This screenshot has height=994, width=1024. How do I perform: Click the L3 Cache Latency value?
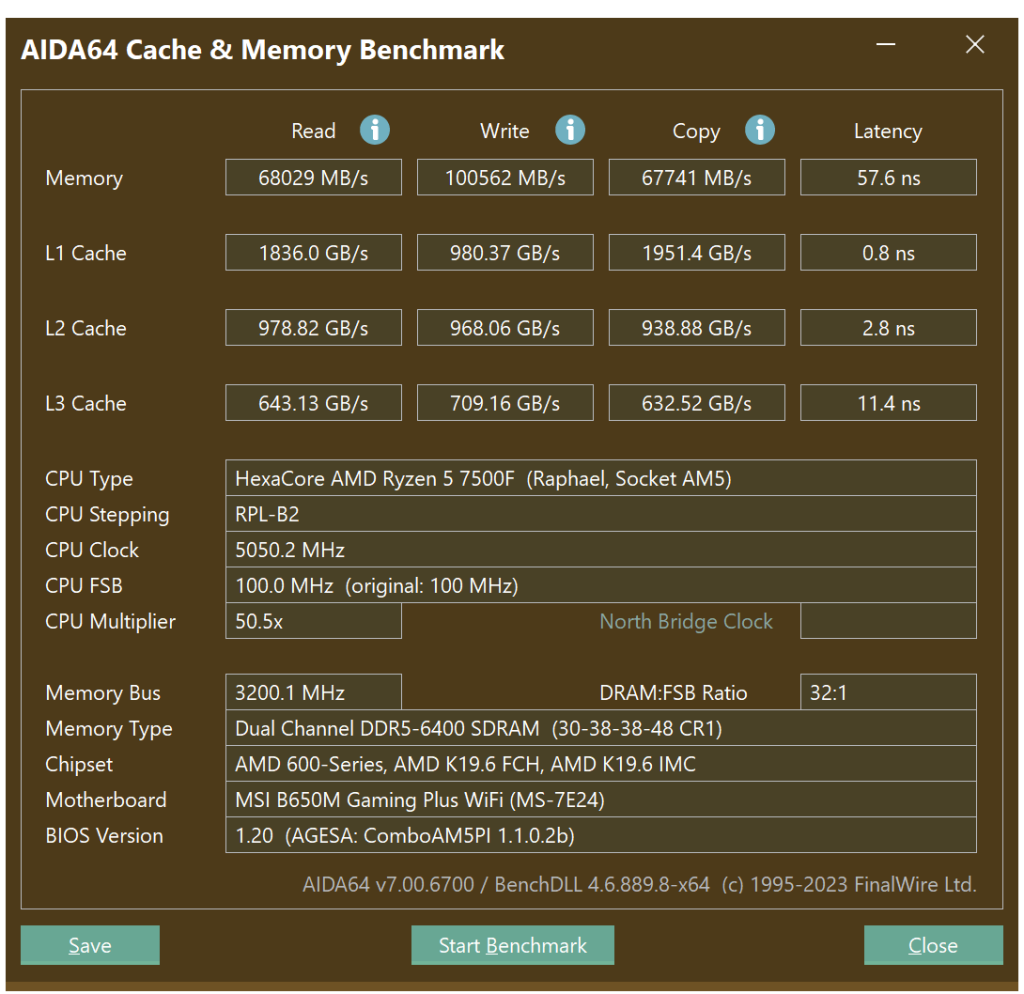[888, 404]
